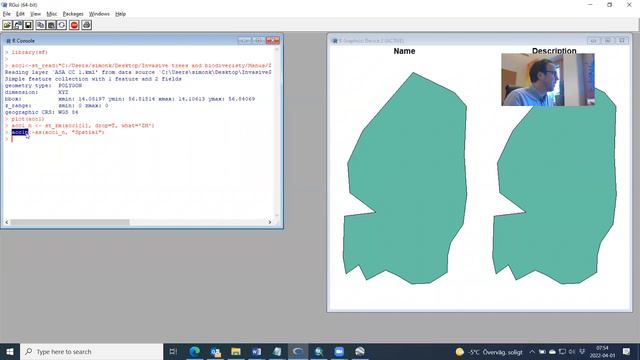Click the console scrollbar right arrow

pyautogui.click(x=269, y=222)
